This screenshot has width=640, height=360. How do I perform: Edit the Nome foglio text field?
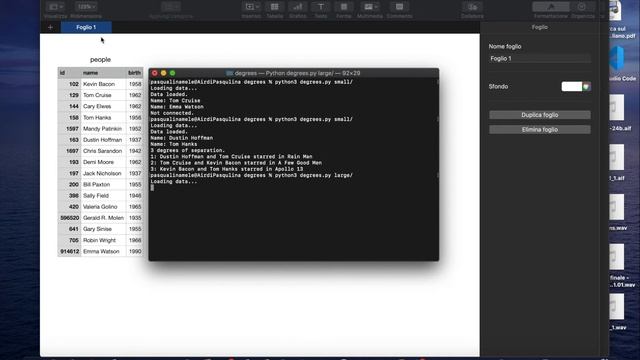point(540,58)
